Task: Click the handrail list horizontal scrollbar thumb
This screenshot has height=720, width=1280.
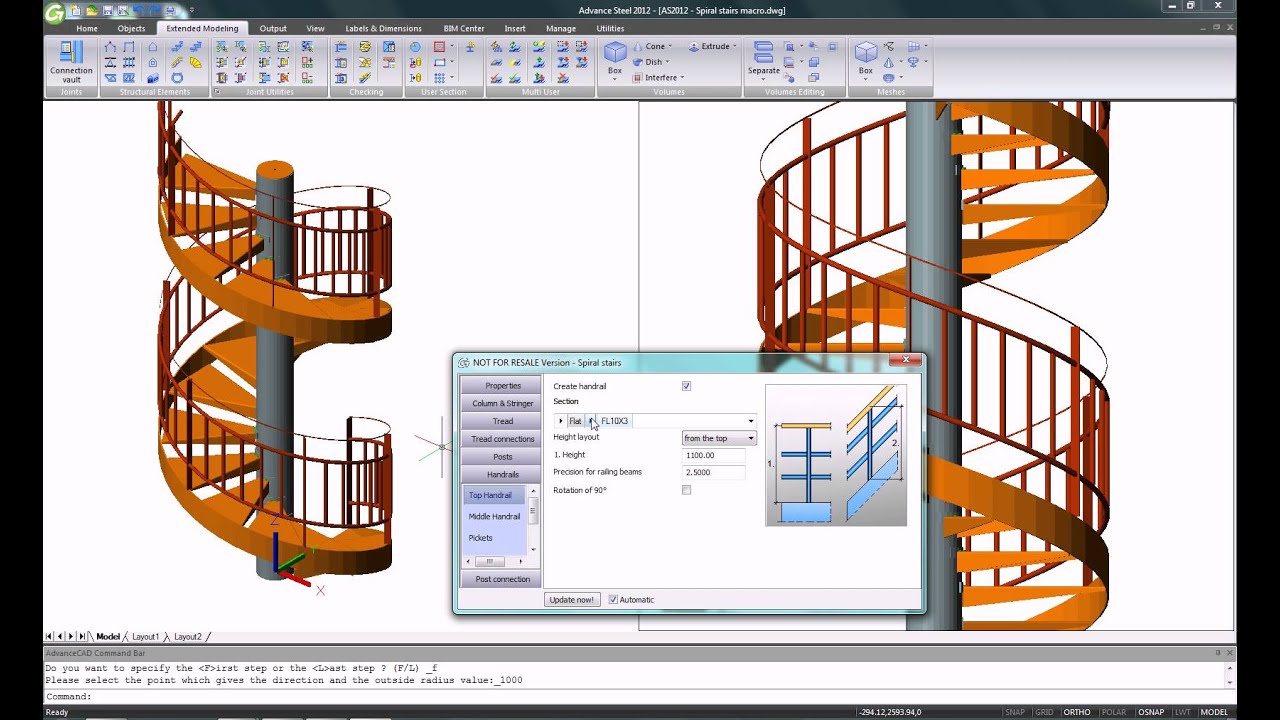Action: click(488, 562)
